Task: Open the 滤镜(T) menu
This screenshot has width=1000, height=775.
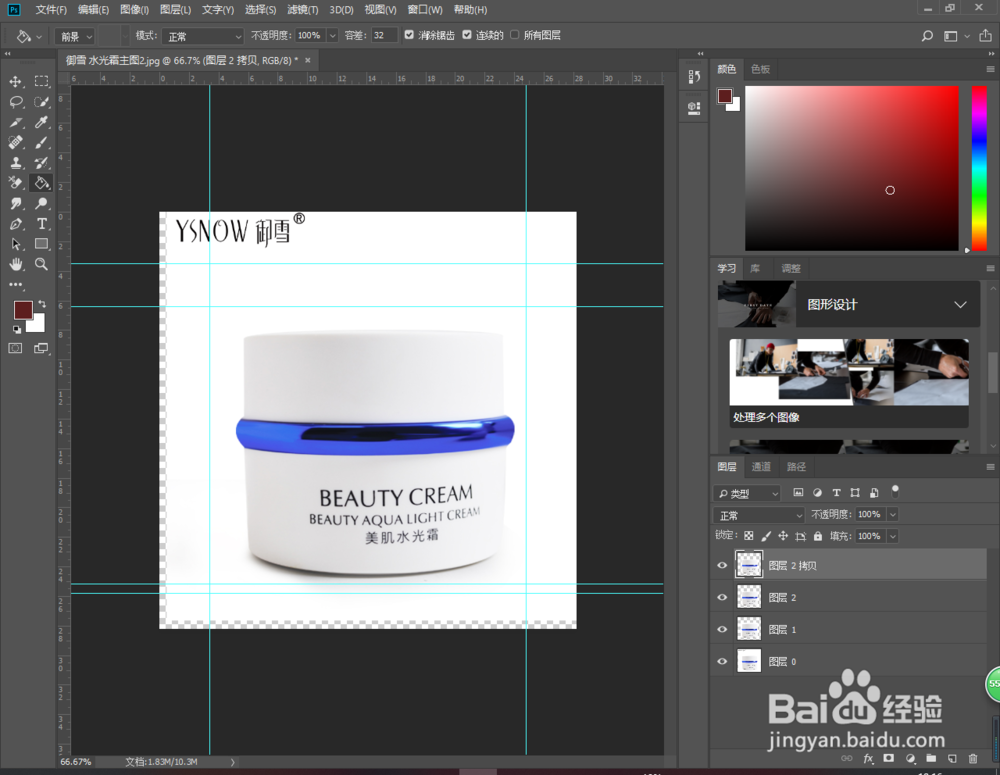Action: click(x=302, y=10)
